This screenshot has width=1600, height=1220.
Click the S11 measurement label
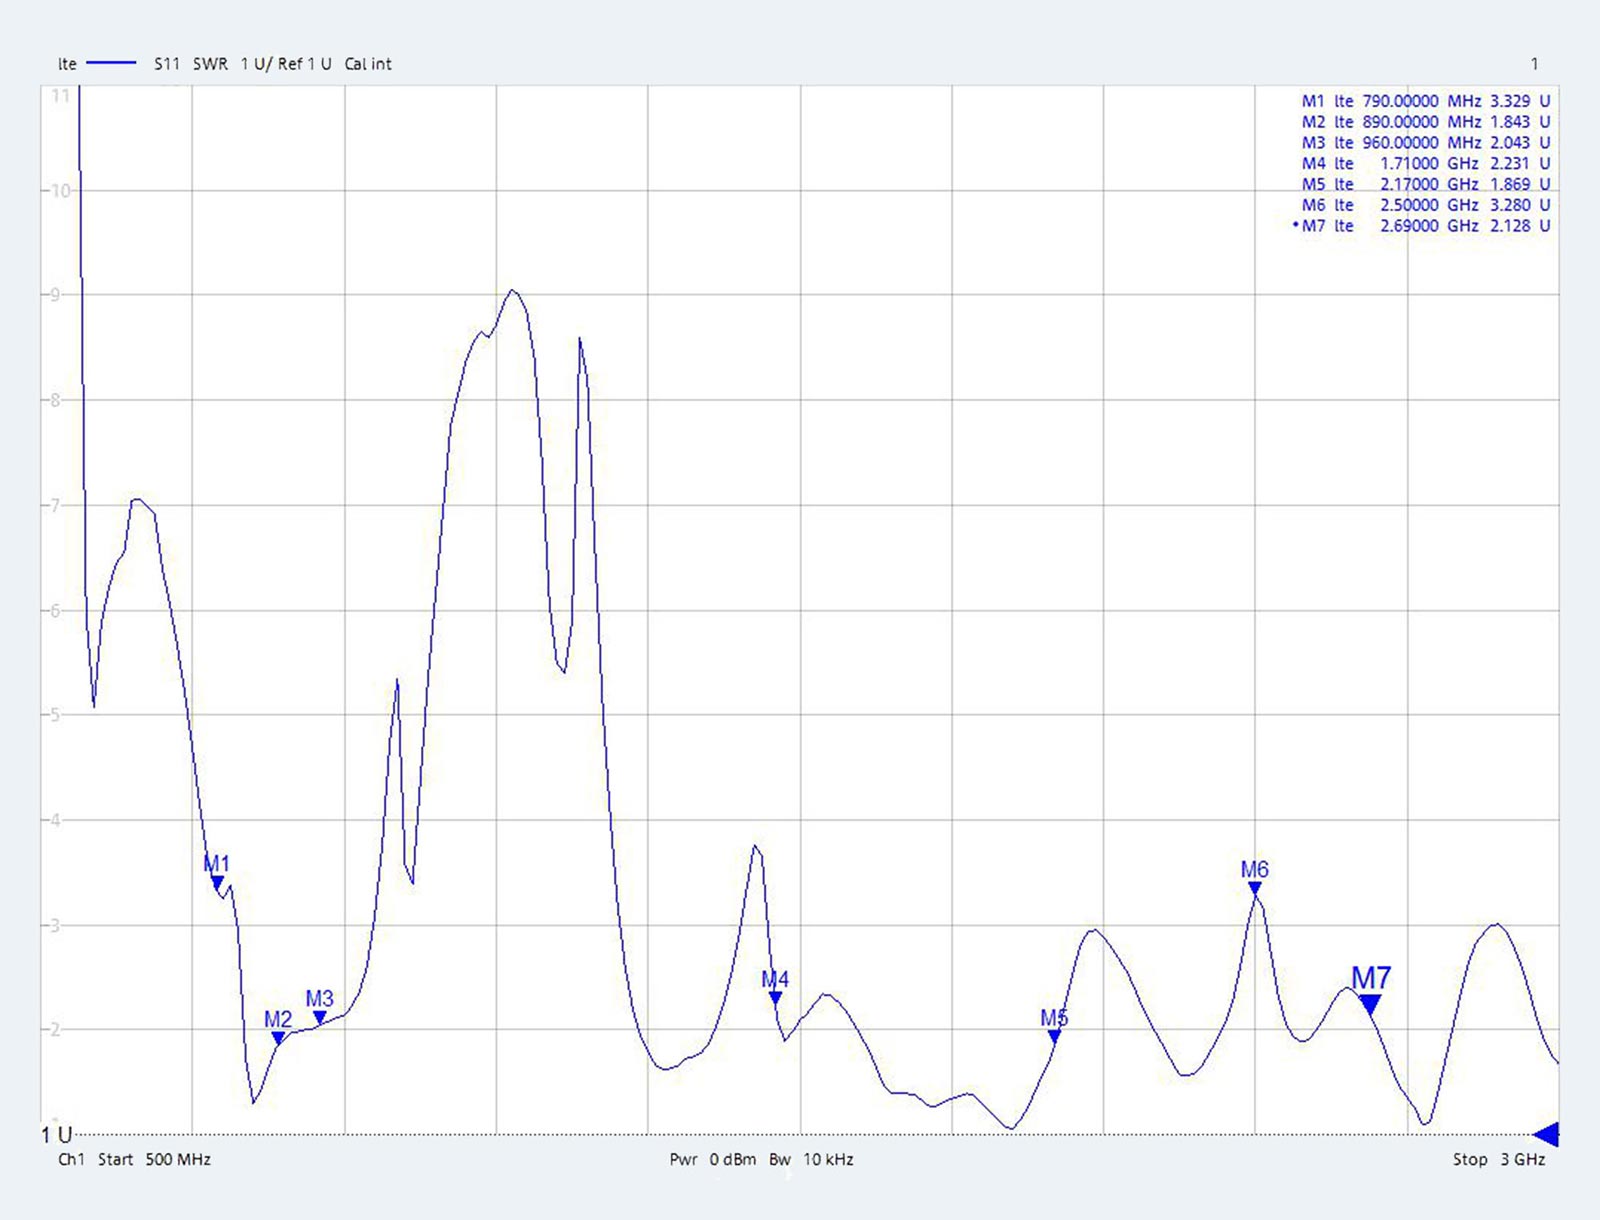(167, 64)
